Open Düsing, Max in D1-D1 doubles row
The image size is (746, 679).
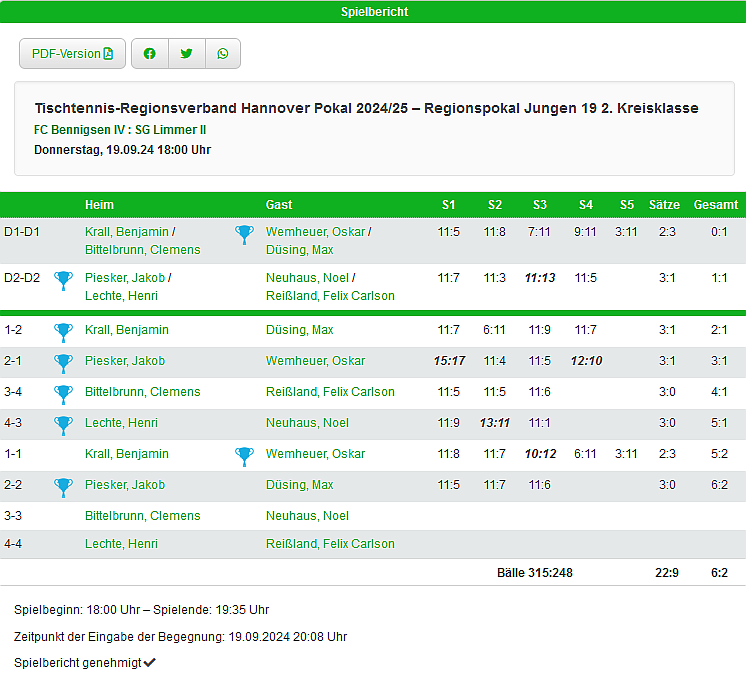(x=299, y=250)
